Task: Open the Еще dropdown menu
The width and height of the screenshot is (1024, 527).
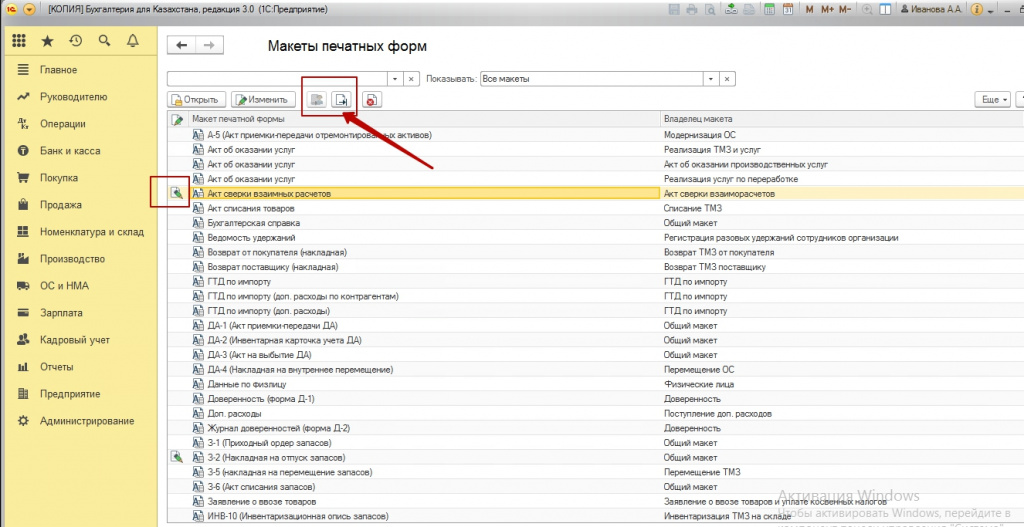Action: (x=992, y=100)
